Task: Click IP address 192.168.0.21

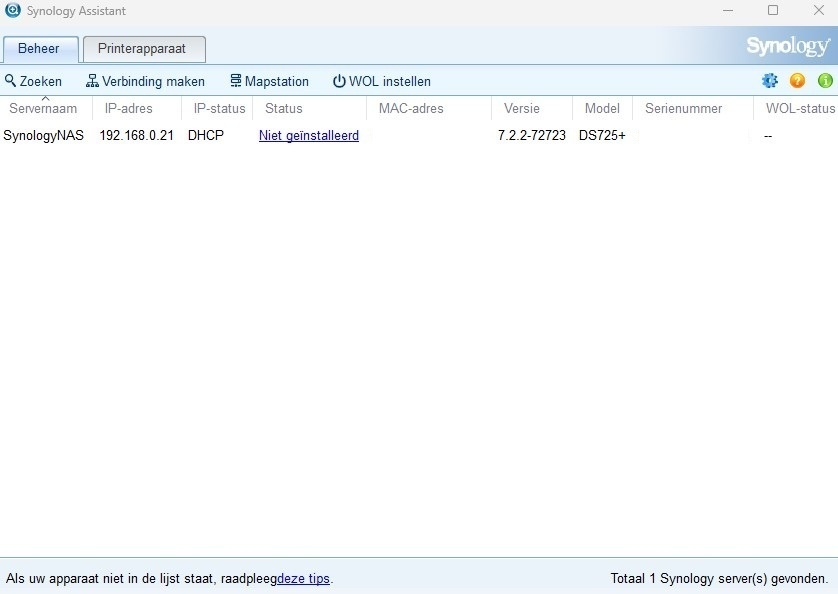Action: (136, 135)
